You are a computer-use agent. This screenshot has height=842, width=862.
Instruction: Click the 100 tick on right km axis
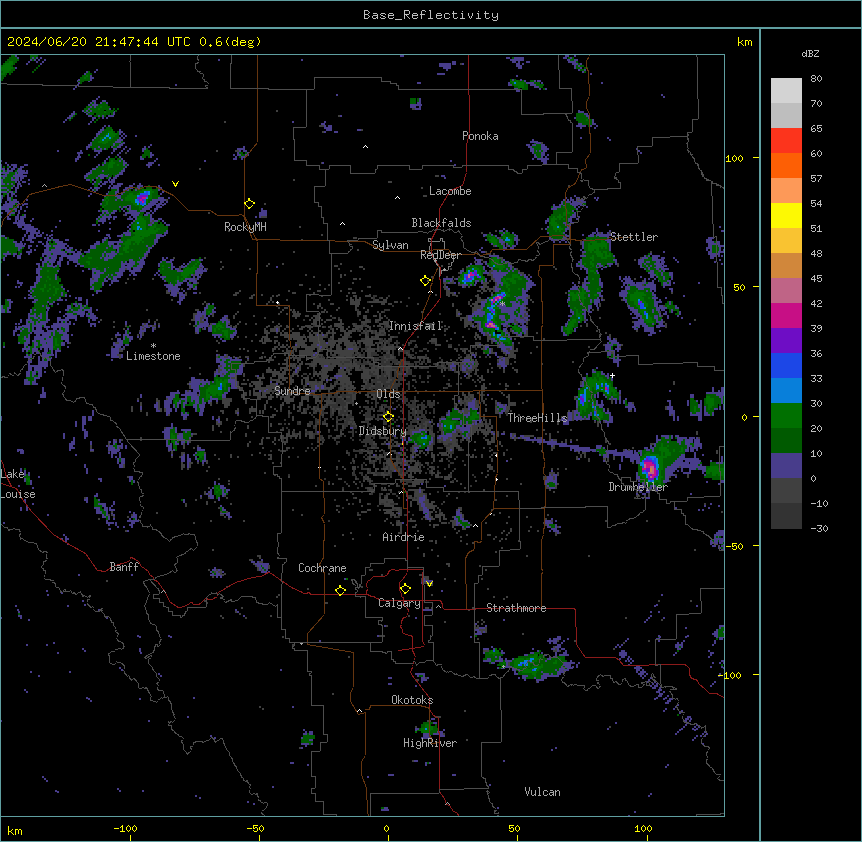pos(734,158)
